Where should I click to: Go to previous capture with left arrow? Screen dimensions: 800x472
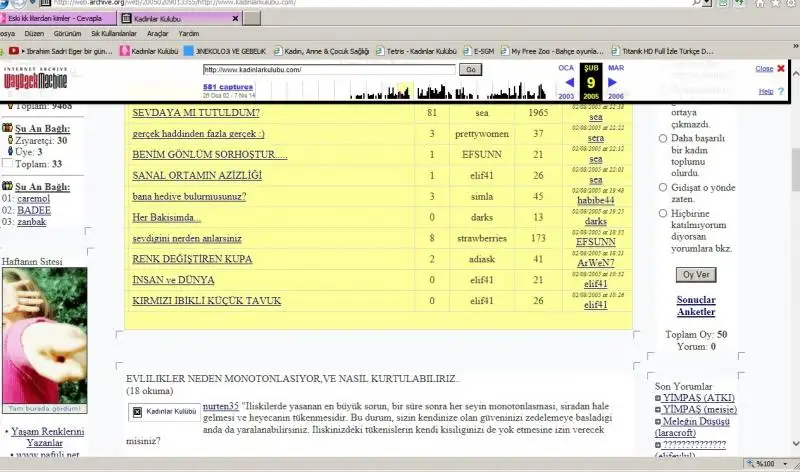tap(569, 82)
